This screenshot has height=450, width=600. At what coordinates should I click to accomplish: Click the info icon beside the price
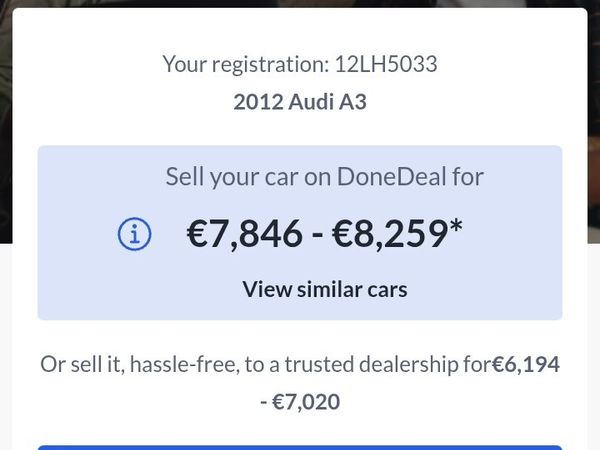pos(134,234)
